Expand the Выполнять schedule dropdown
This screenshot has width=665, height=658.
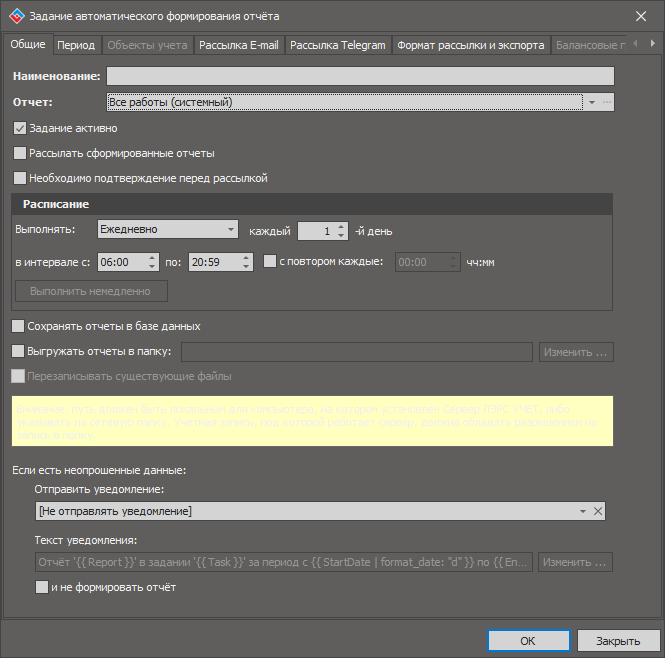coord(232,229)
